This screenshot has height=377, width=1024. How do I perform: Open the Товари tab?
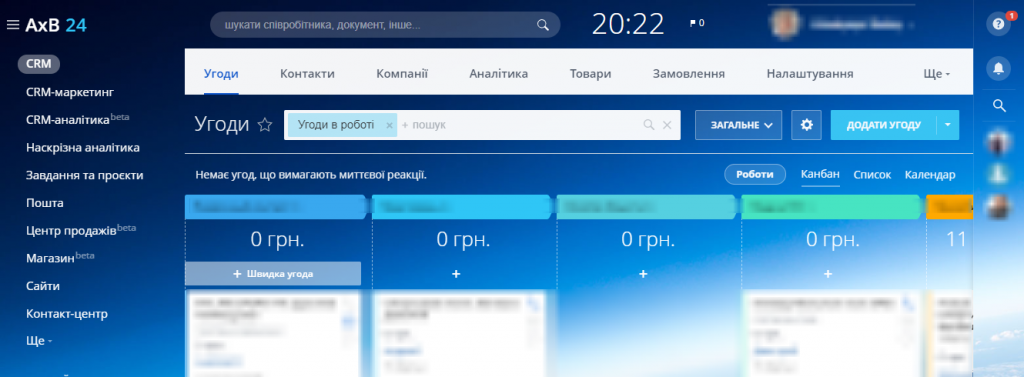click(x=590, y=74)
